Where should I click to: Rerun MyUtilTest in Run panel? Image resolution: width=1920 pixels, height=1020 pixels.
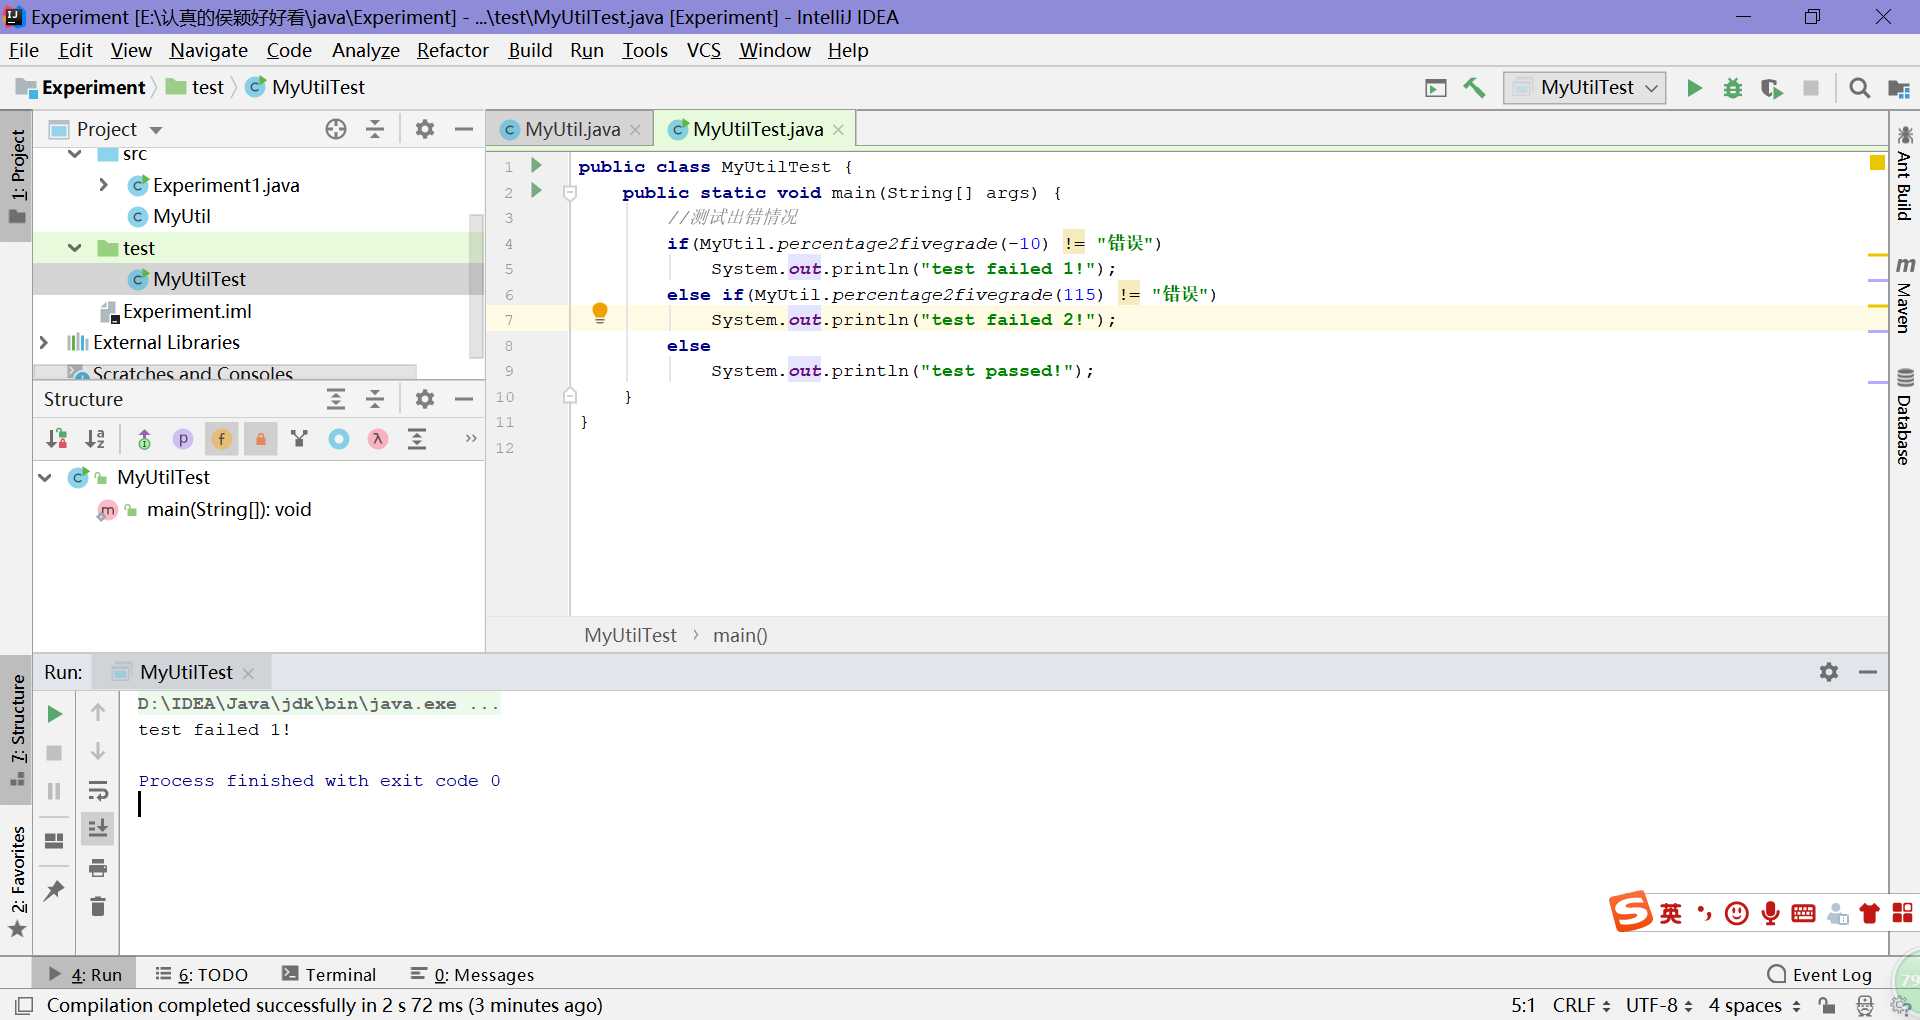pos(55,714)
